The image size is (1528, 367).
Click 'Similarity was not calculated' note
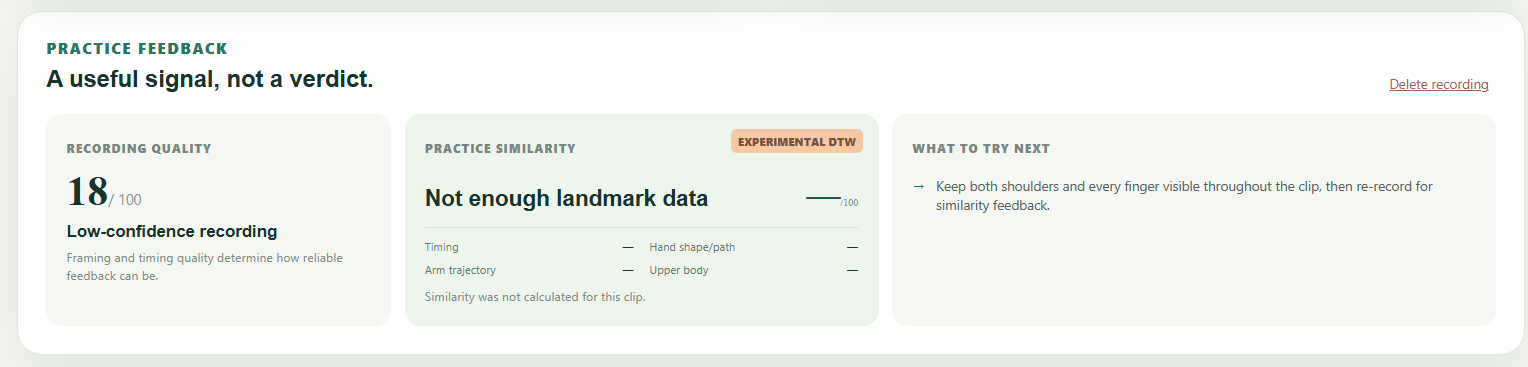(x=535, y=297)
